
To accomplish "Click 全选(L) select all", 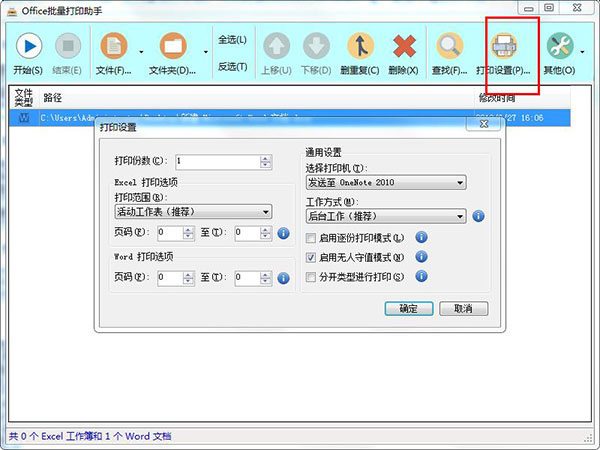I will coord(232,40).
